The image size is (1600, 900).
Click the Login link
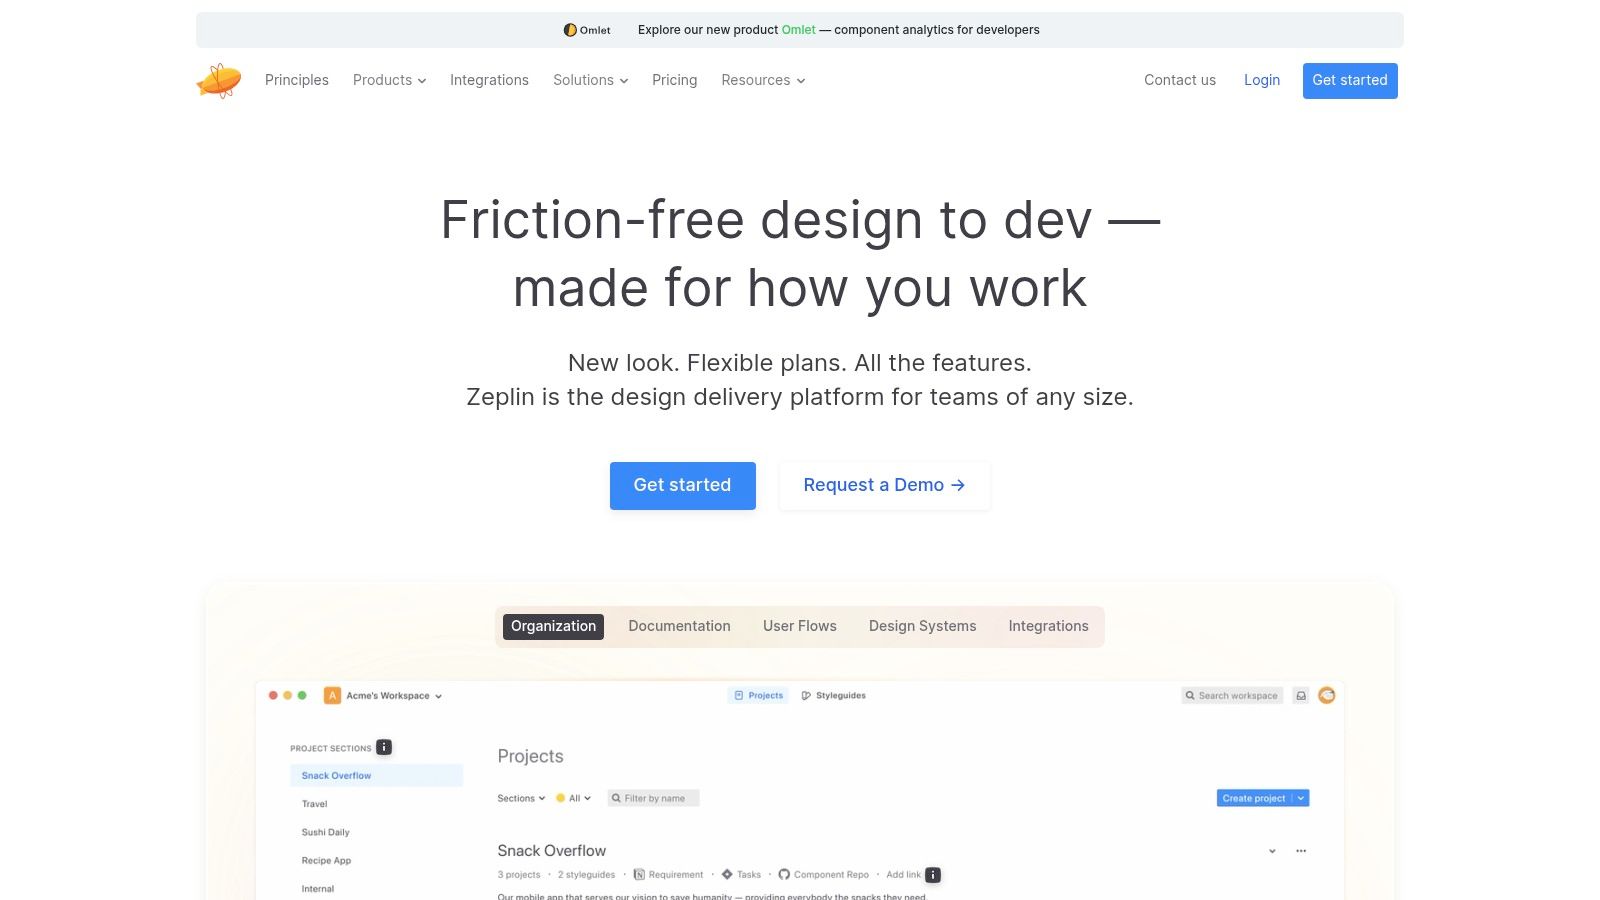[1262, 80]
